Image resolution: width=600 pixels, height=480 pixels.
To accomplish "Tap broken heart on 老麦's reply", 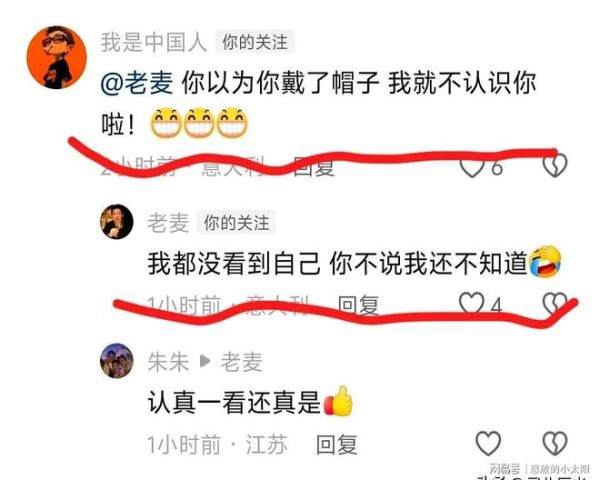I will pos(555,304).
